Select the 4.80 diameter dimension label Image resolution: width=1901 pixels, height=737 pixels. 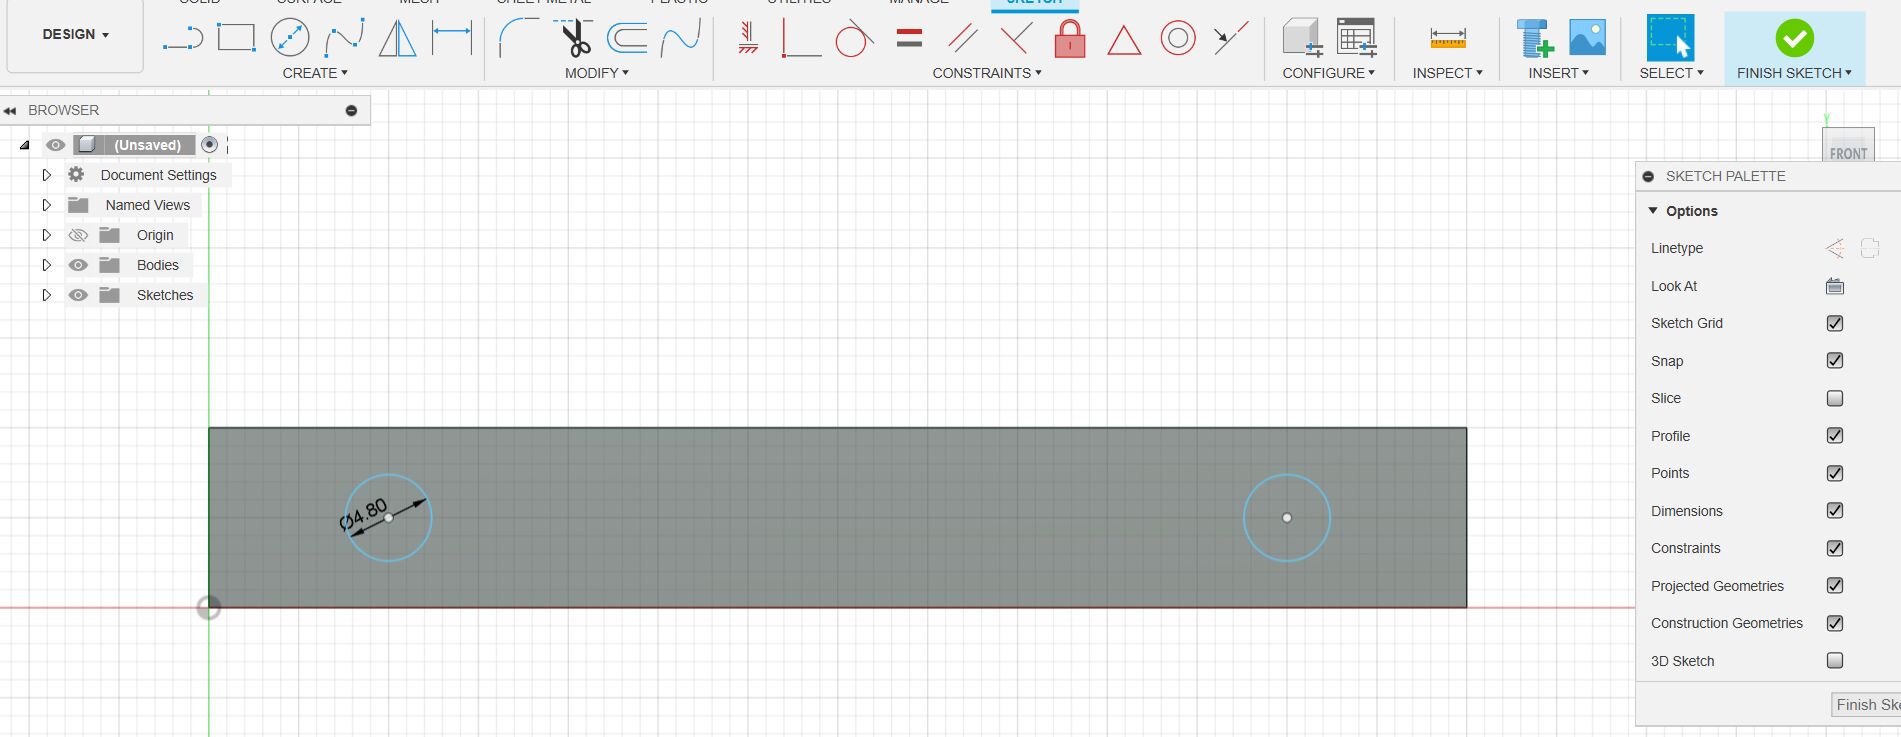363,514
